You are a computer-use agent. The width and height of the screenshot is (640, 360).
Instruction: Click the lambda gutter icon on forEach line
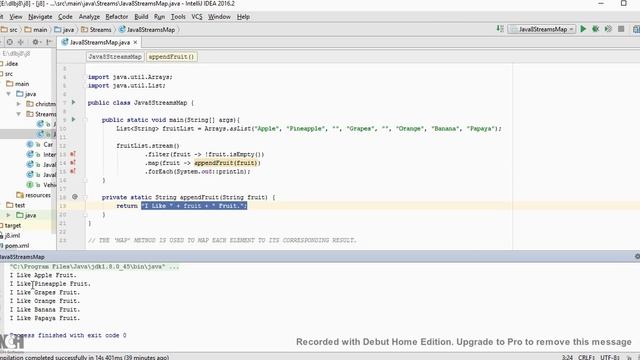point(73,171)
